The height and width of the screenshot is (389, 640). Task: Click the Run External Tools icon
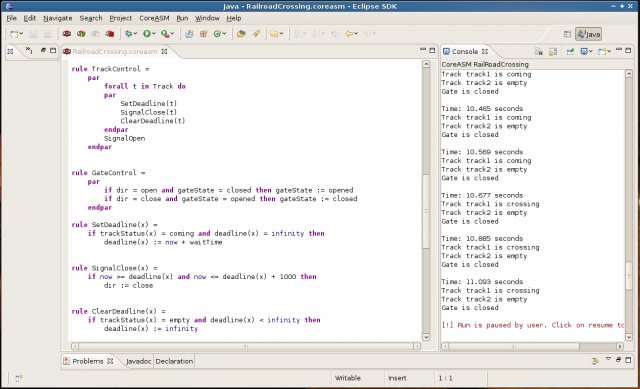click(x=165, y=34)
